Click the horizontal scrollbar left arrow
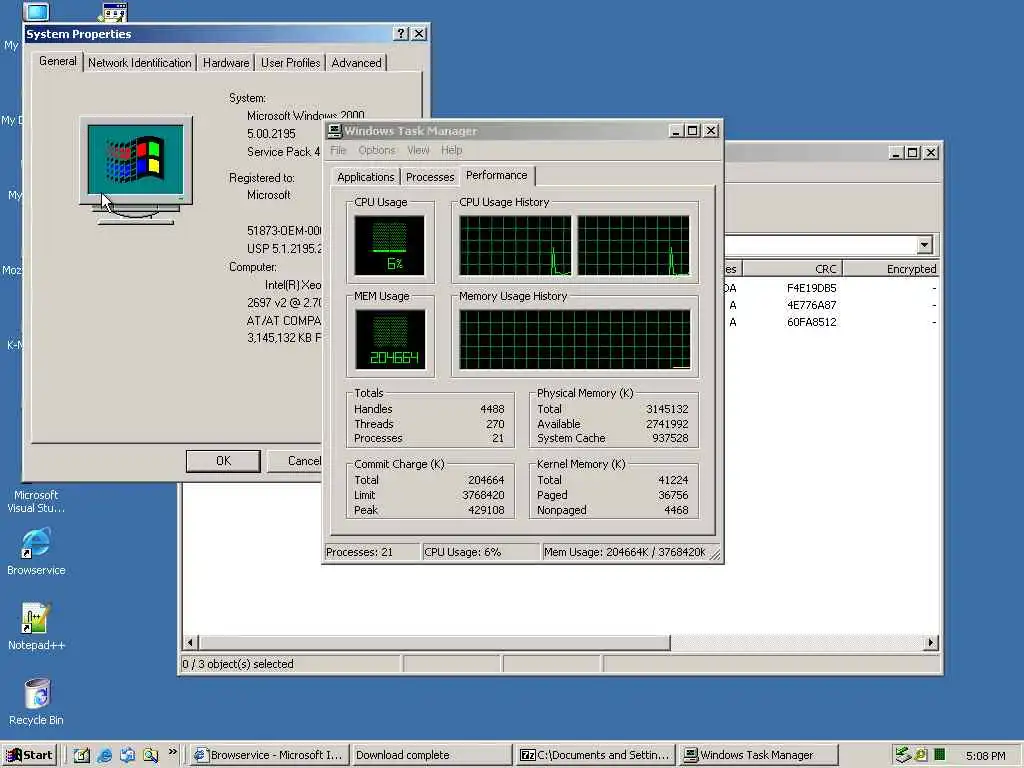 (190, 643)
